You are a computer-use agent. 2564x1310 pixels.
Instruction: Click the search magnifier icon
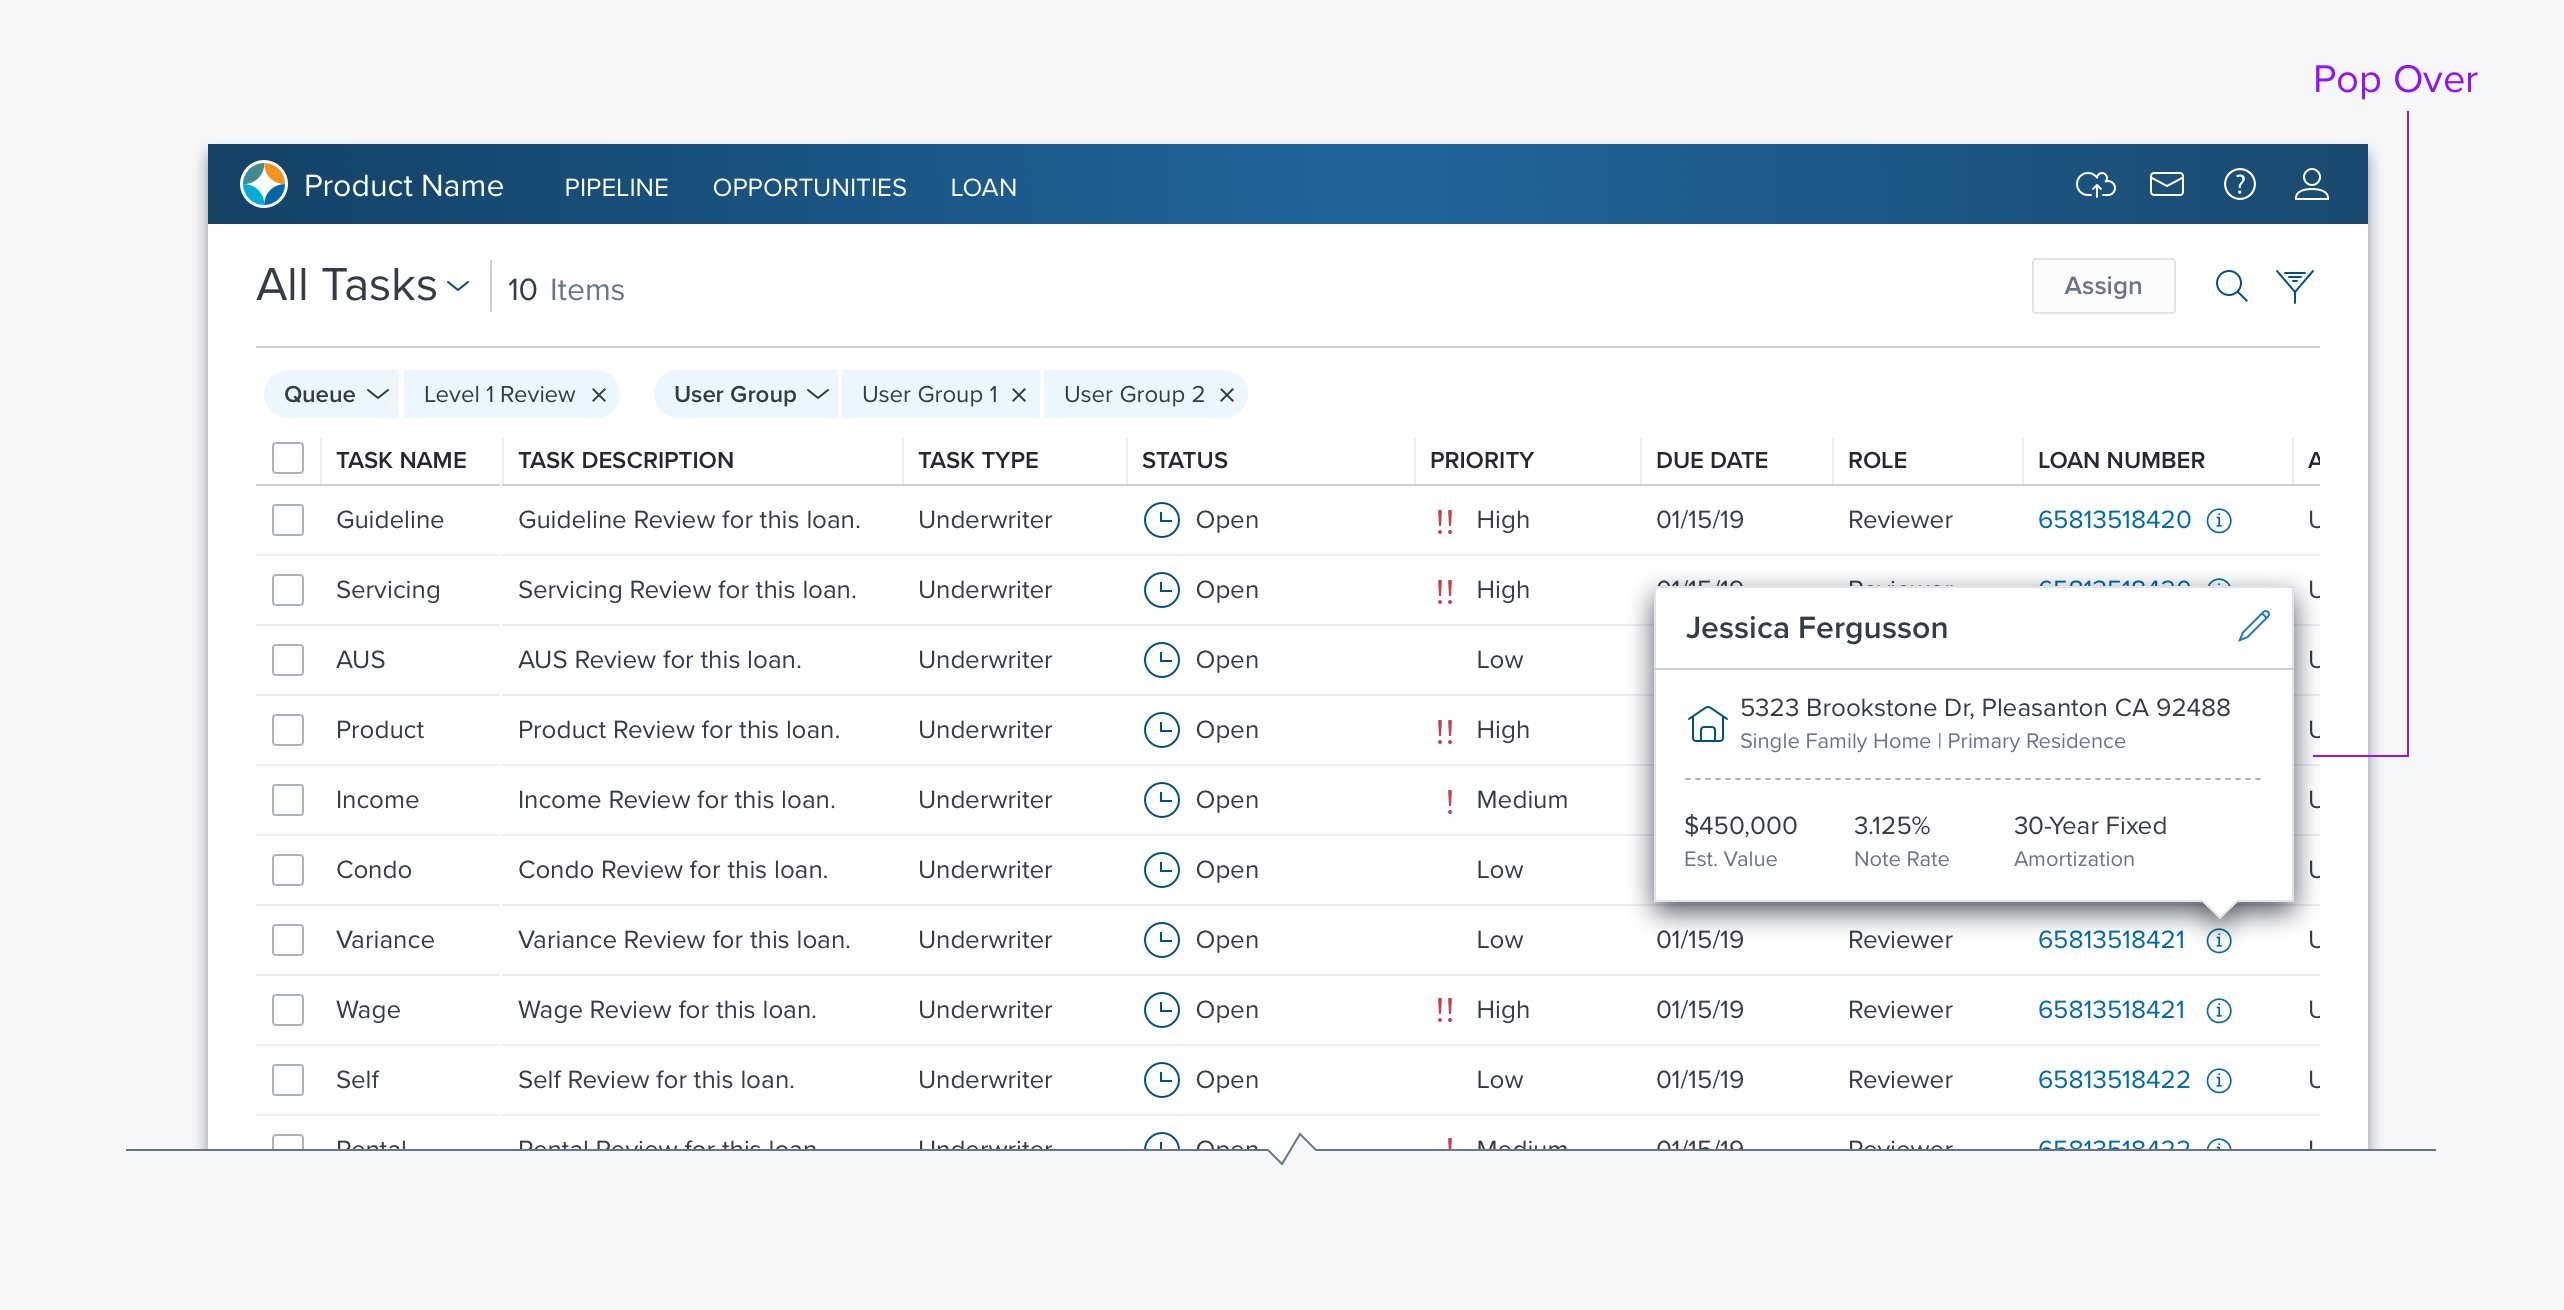[x=2231, y=287]
